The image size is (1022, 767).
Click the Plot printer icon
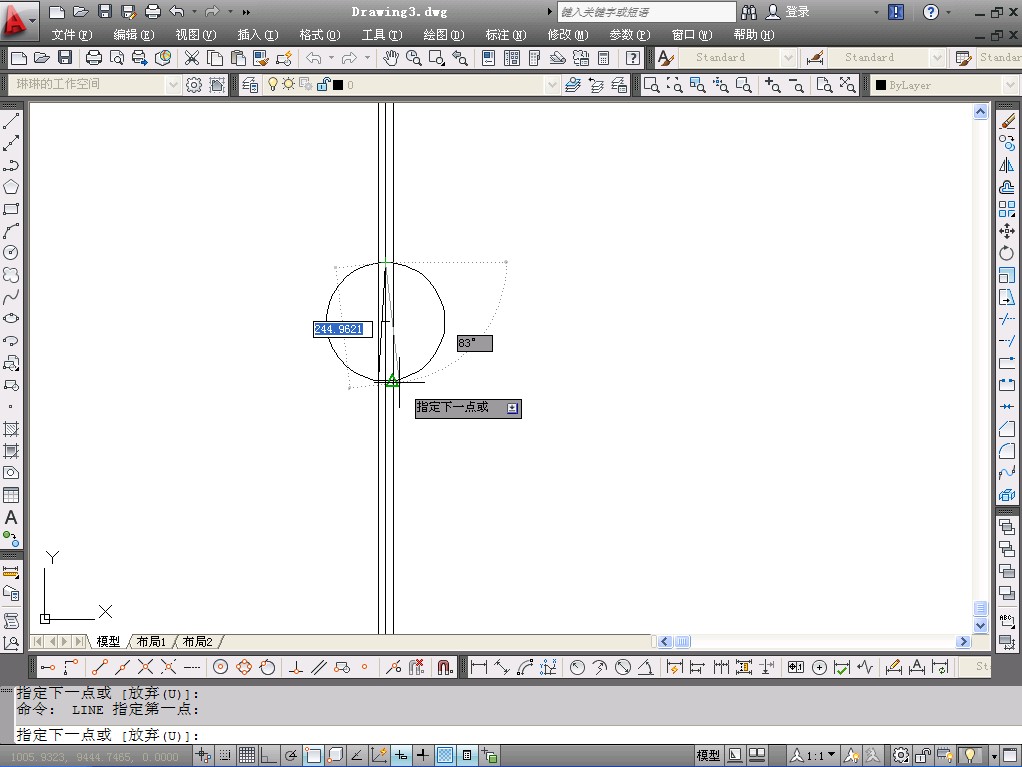93,58
